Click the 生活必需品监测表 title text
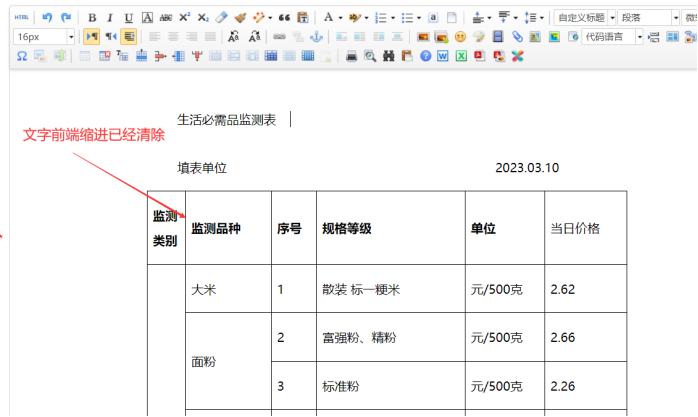Screen dimensions: 698x417 click(x=227, y=120)
